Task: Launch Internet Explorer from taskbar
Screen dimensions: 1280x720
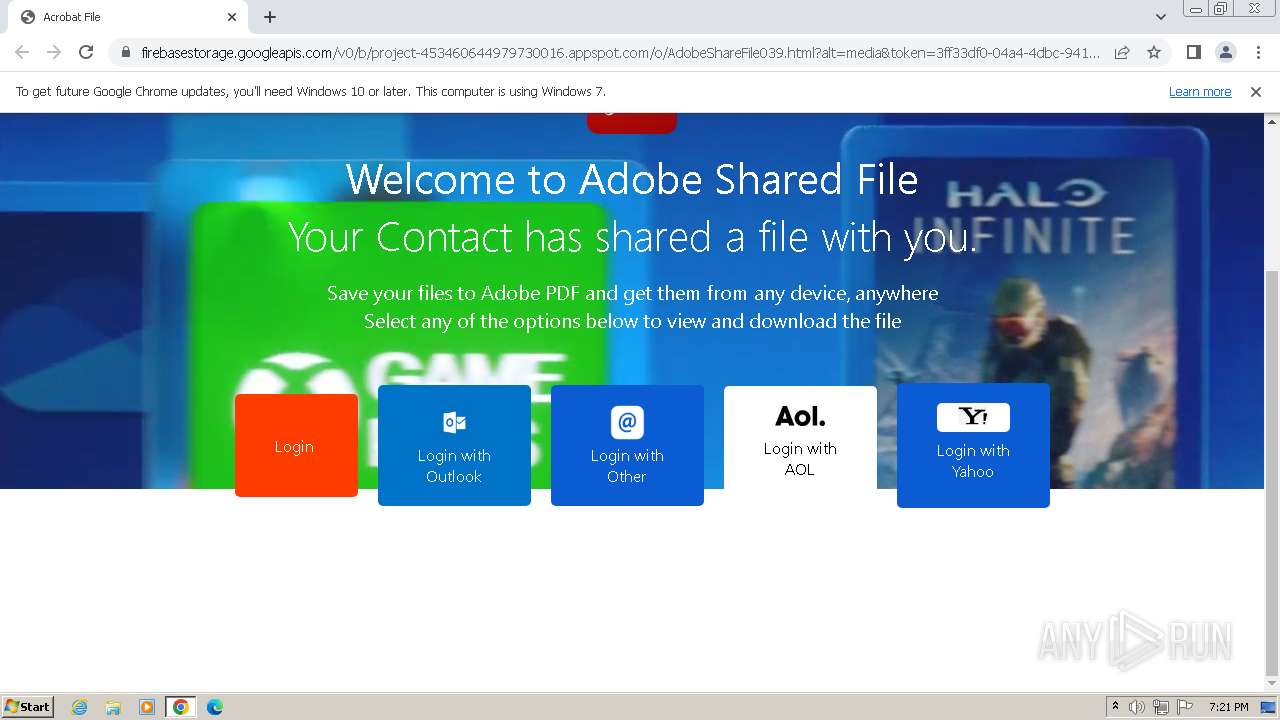Action: tap(79, 707)
